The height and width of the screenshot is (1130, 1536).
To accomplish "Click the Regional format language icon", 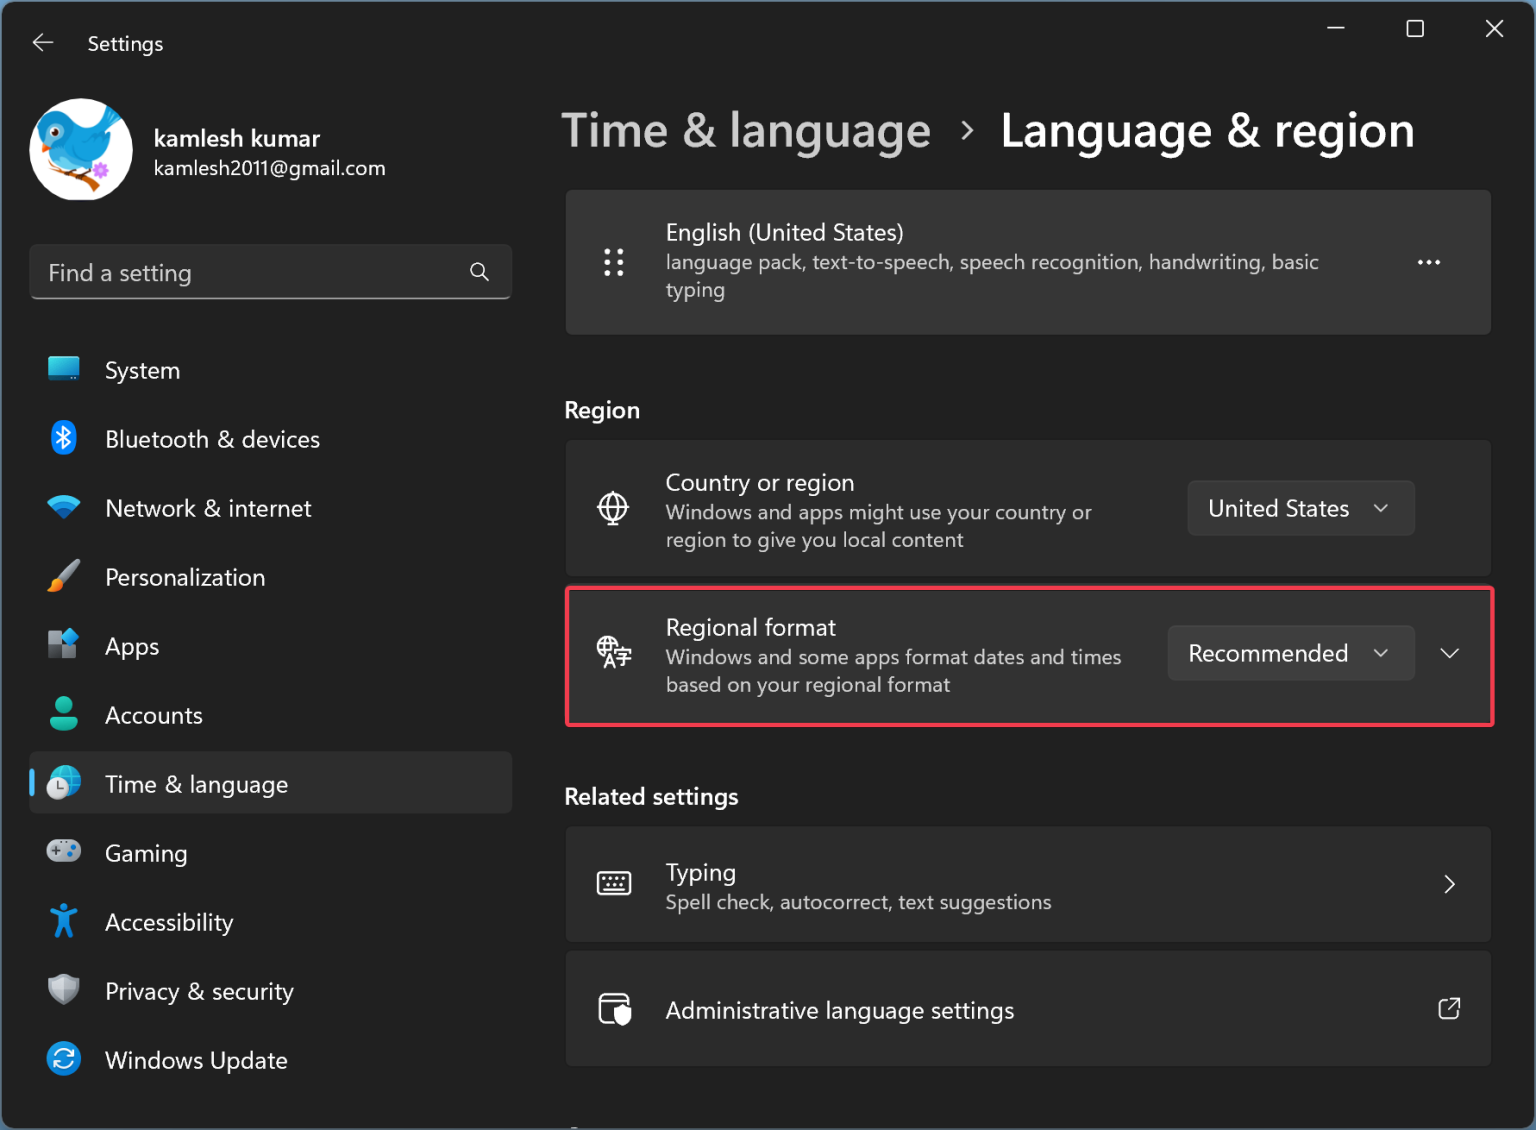I will tap(614, 652).
